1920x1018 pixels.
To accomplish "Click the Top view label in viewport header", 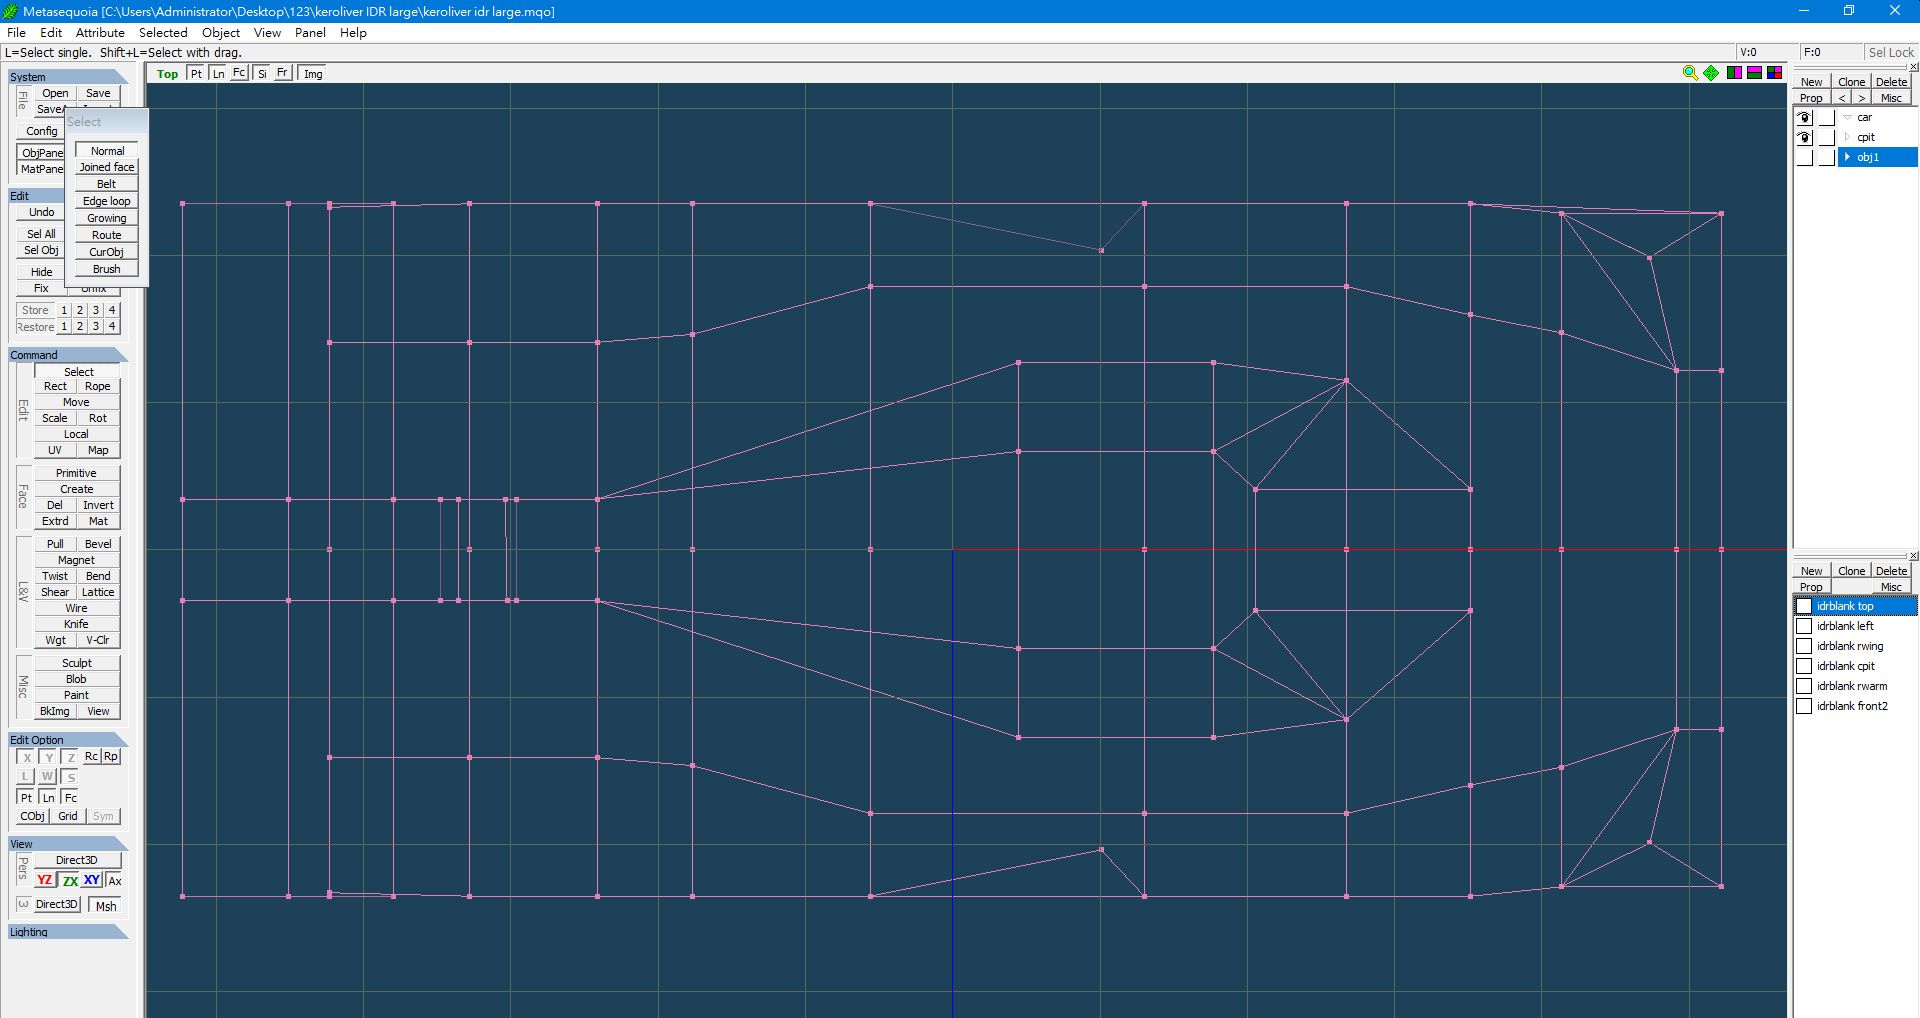I will click(x=167, y=74).
